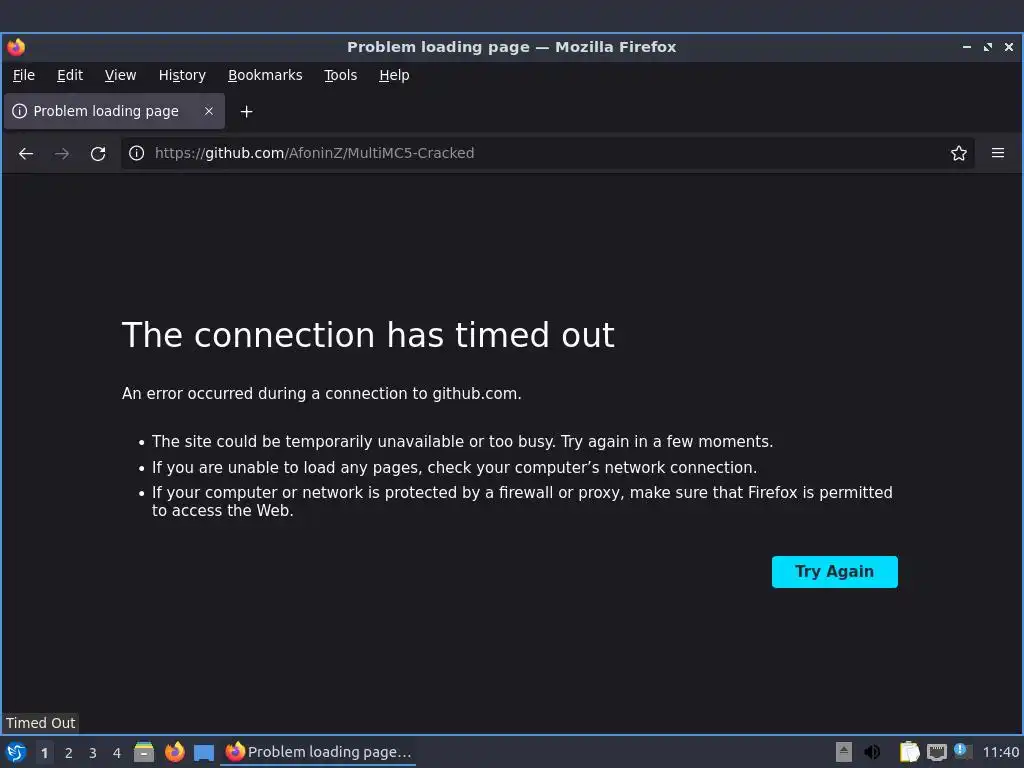Open the View menu
Screen dimensions: 1024x768
click(120, 75)
